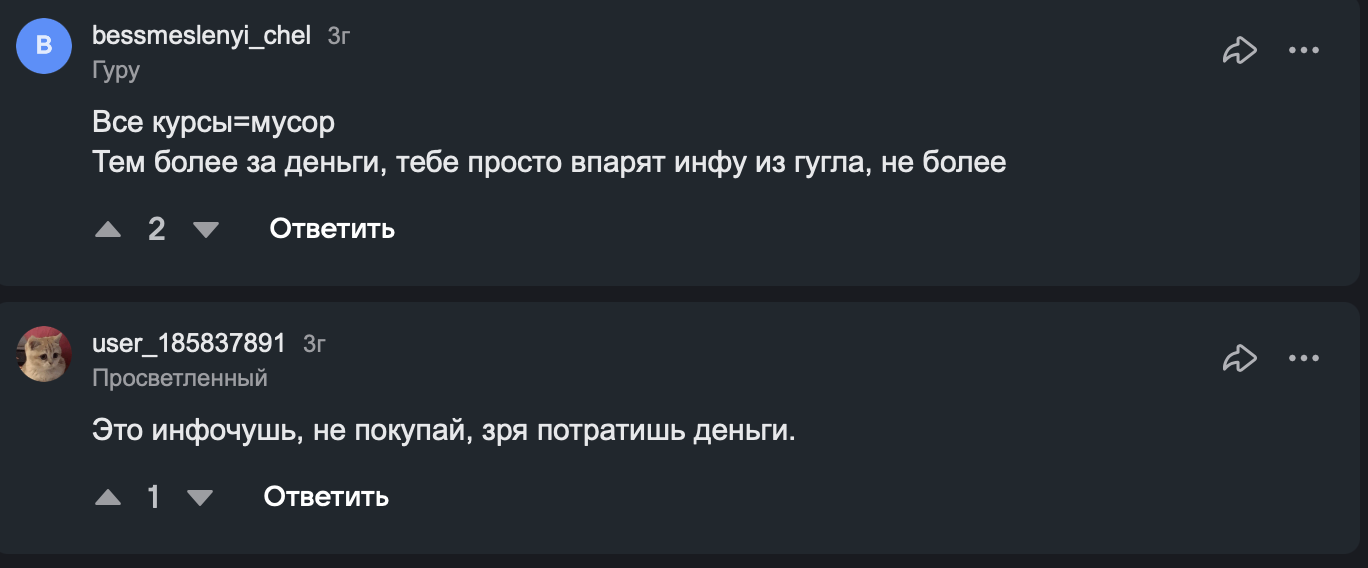This screenshot has height=568, width=1368.
Task: Click the blue "B" avatar
Action: coord(44,46)
